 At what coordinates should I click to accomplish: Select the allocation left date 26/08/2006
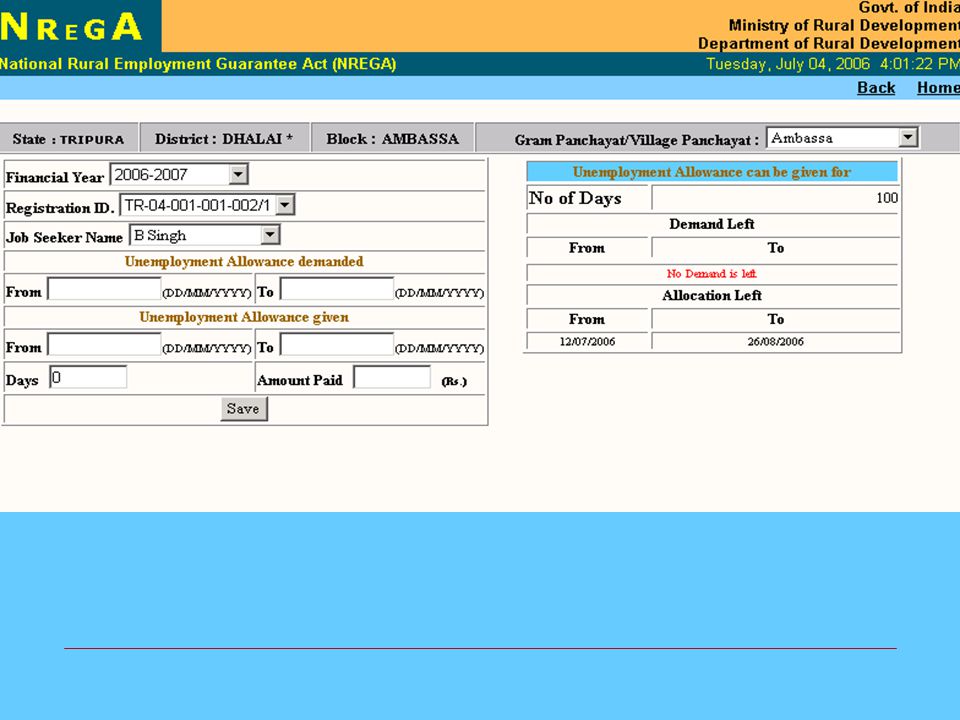point(775,342)
